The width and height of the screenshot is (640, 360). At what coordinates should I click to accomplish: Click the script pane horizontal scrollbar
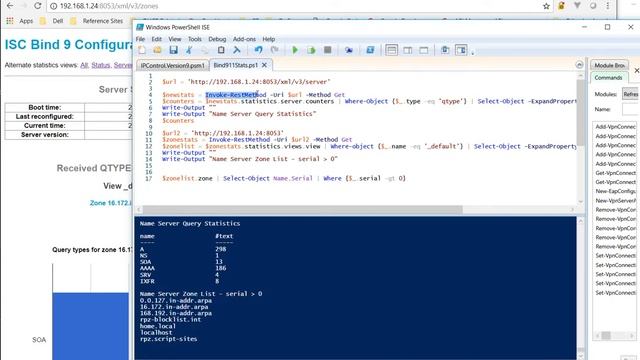tap(302, 209)
